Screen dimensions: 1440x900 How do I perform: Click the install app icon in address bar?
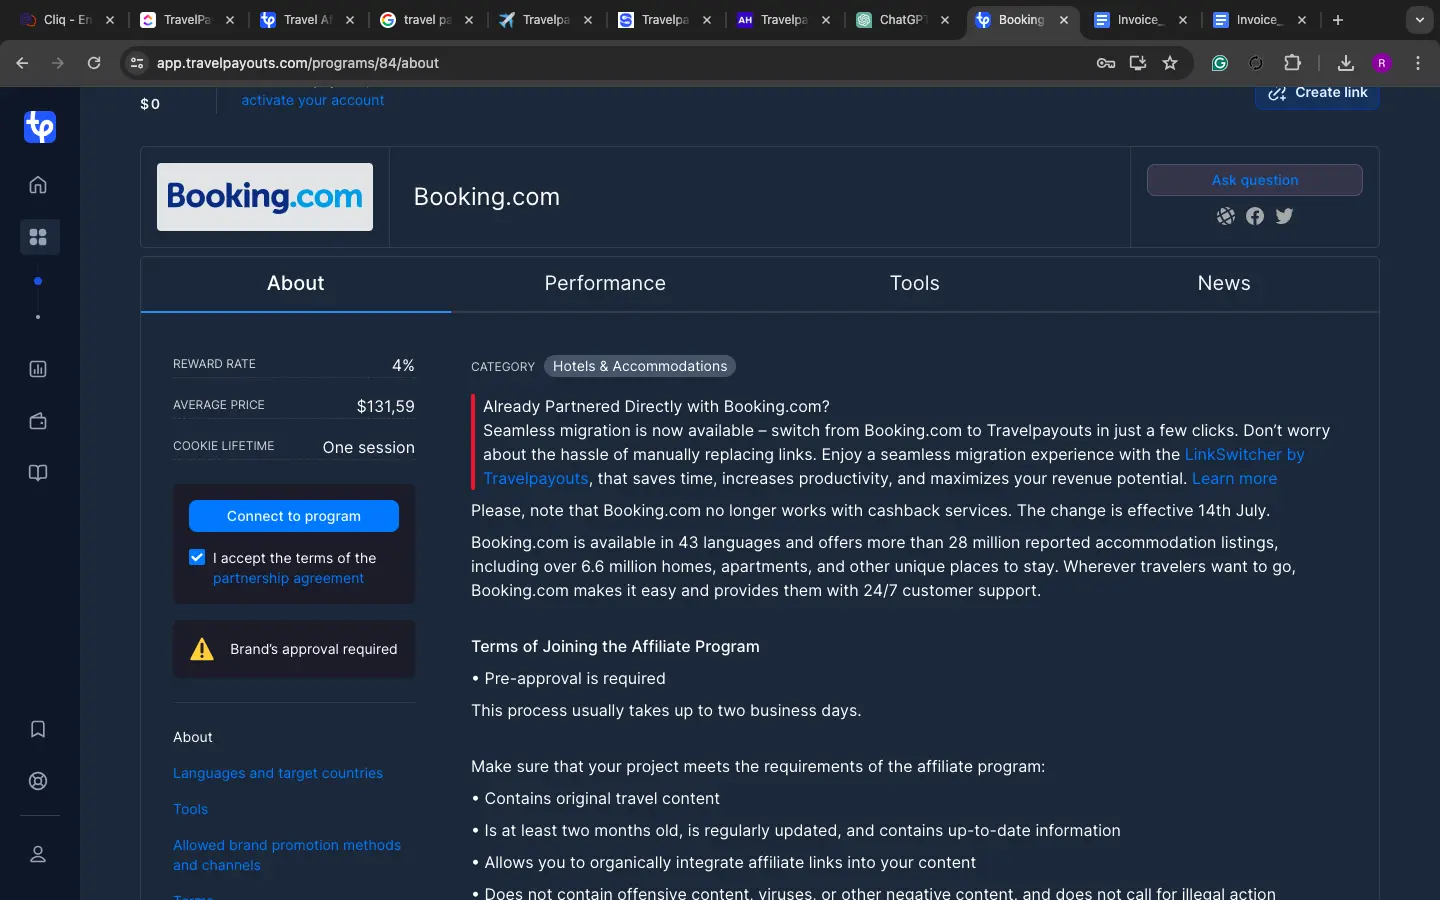coord(1138,63)
